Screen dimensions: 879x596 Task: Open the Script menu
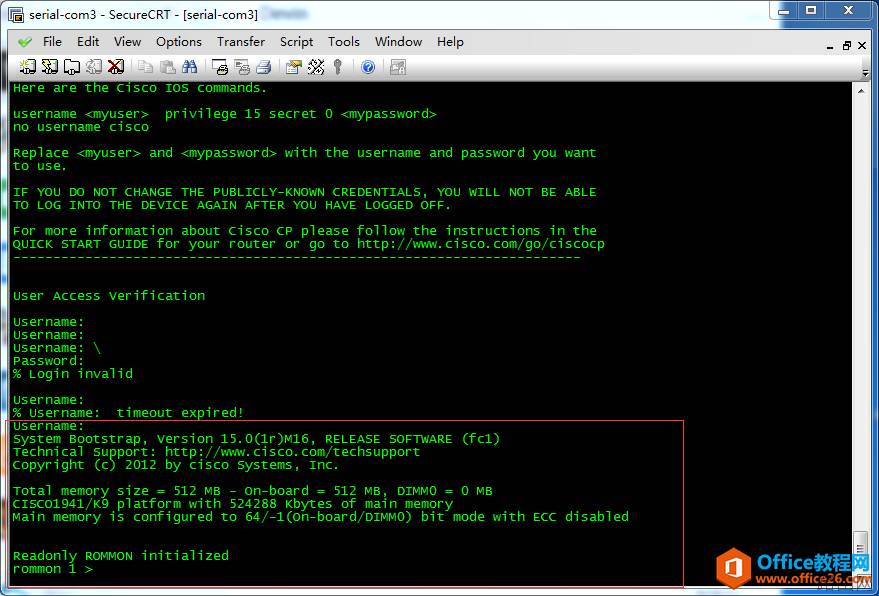(x=297, y=41)
